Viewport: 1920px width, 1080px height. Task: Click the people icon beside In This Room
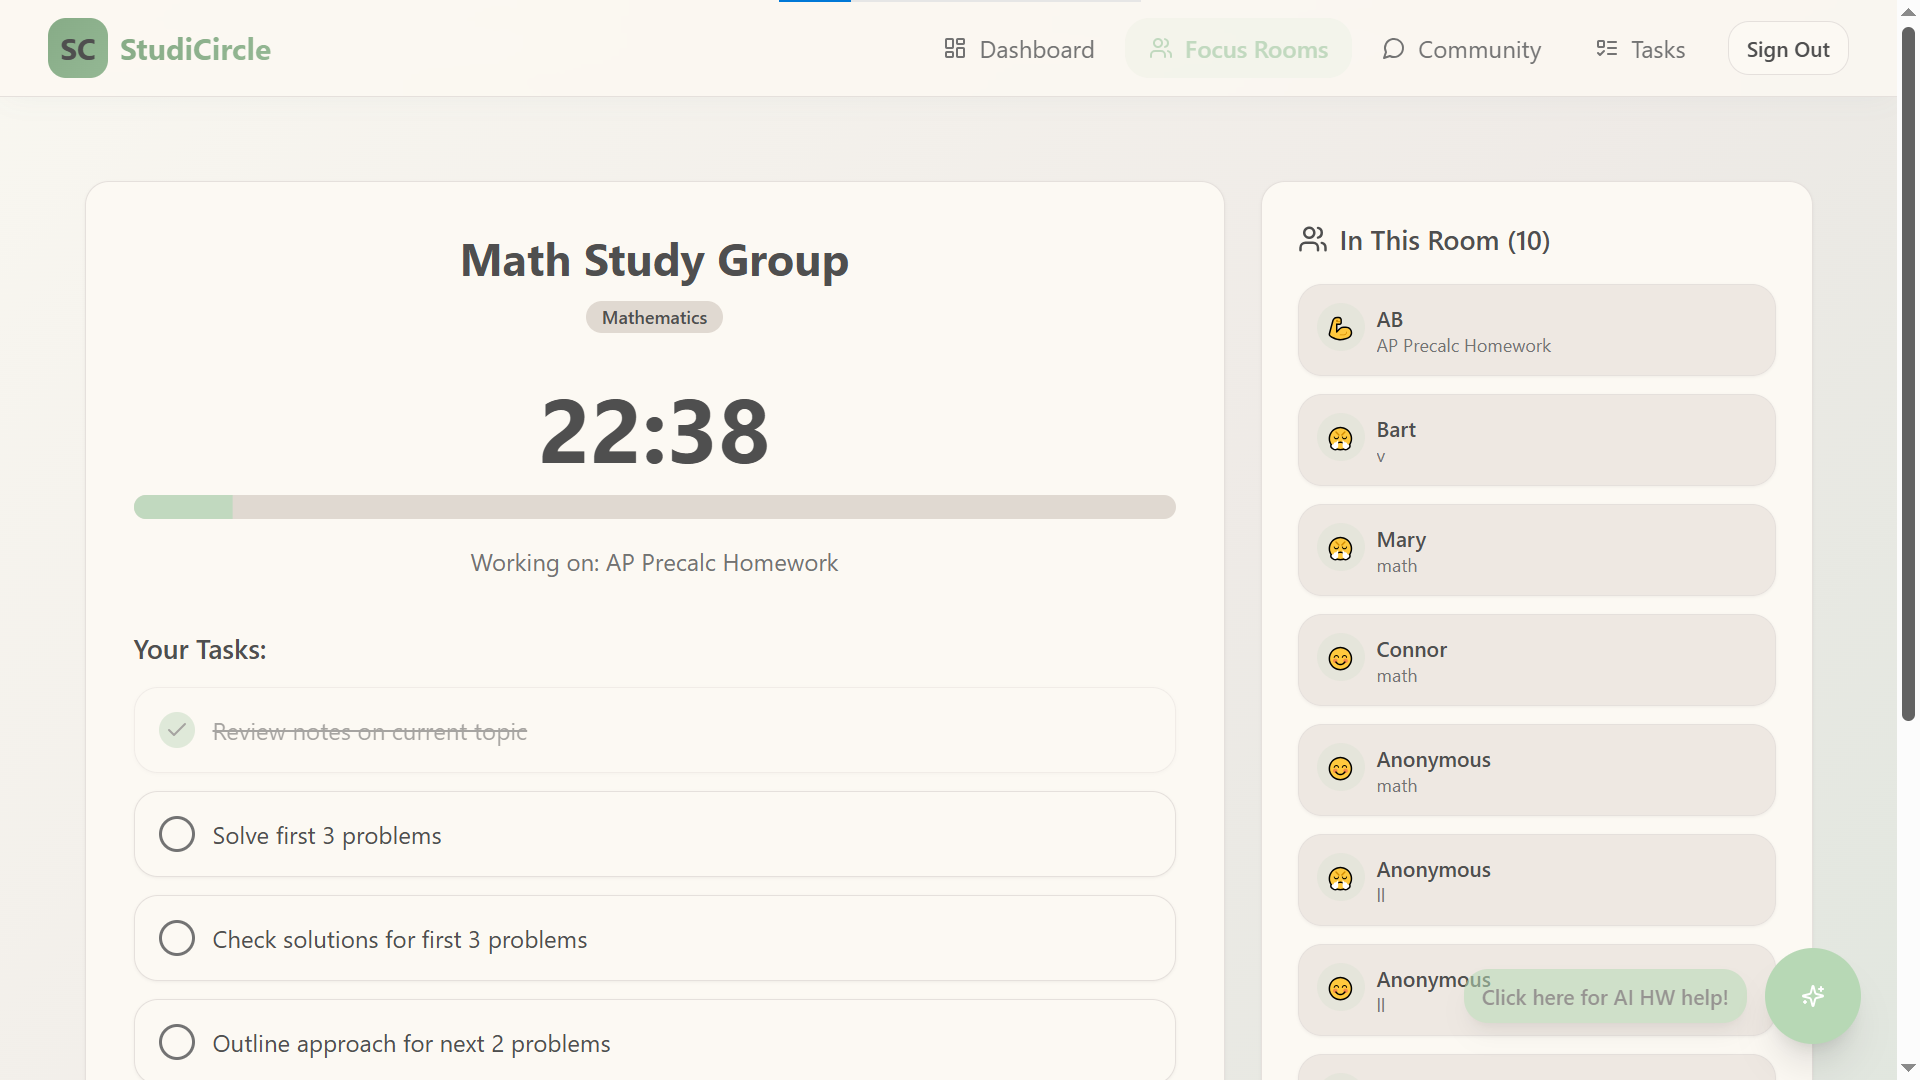(1312, 240)
